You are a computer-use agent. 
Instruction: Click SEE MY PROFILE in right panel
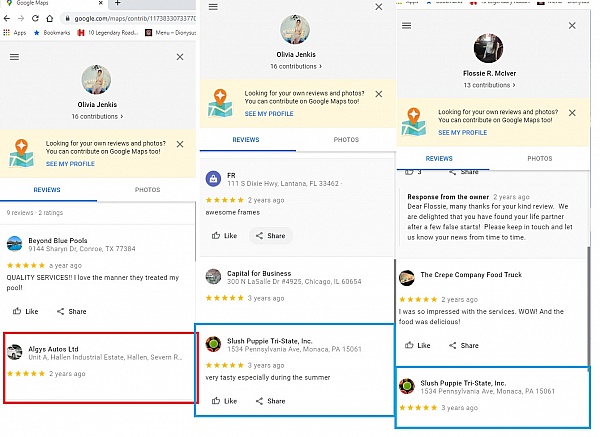click(463, 132)
